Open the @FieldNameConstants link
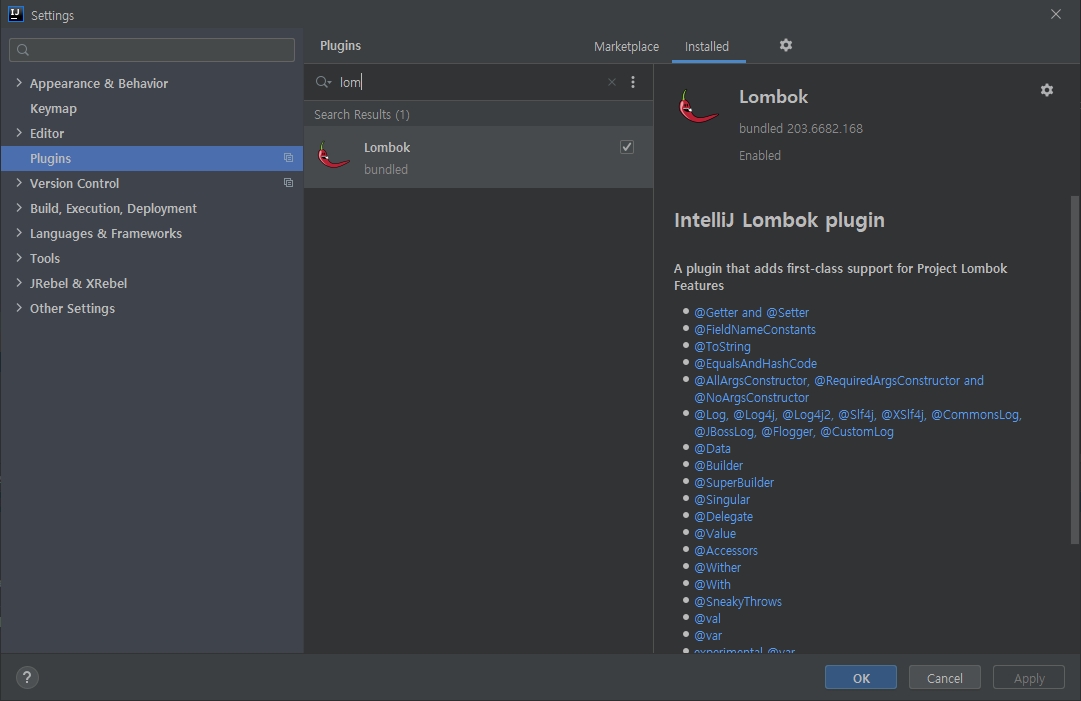This screenshot has height=701, width=1081. [755, 329]
